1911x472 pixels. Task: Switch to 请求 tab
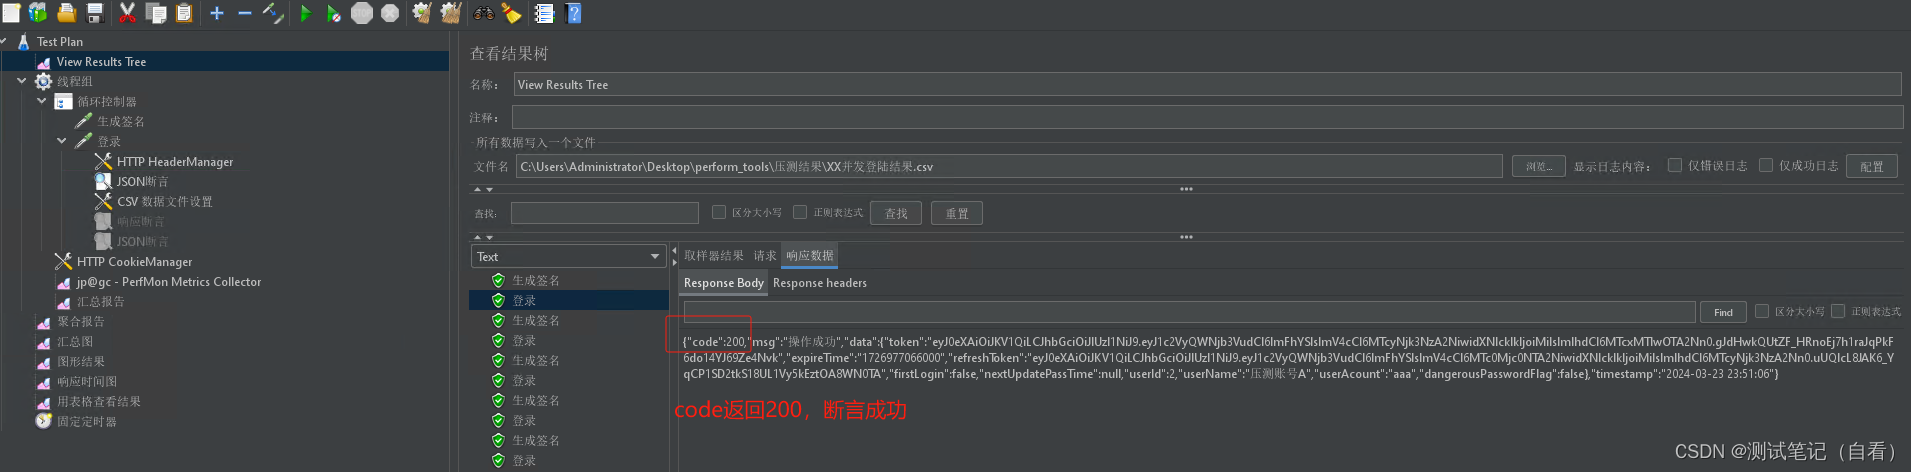[765, 256]
